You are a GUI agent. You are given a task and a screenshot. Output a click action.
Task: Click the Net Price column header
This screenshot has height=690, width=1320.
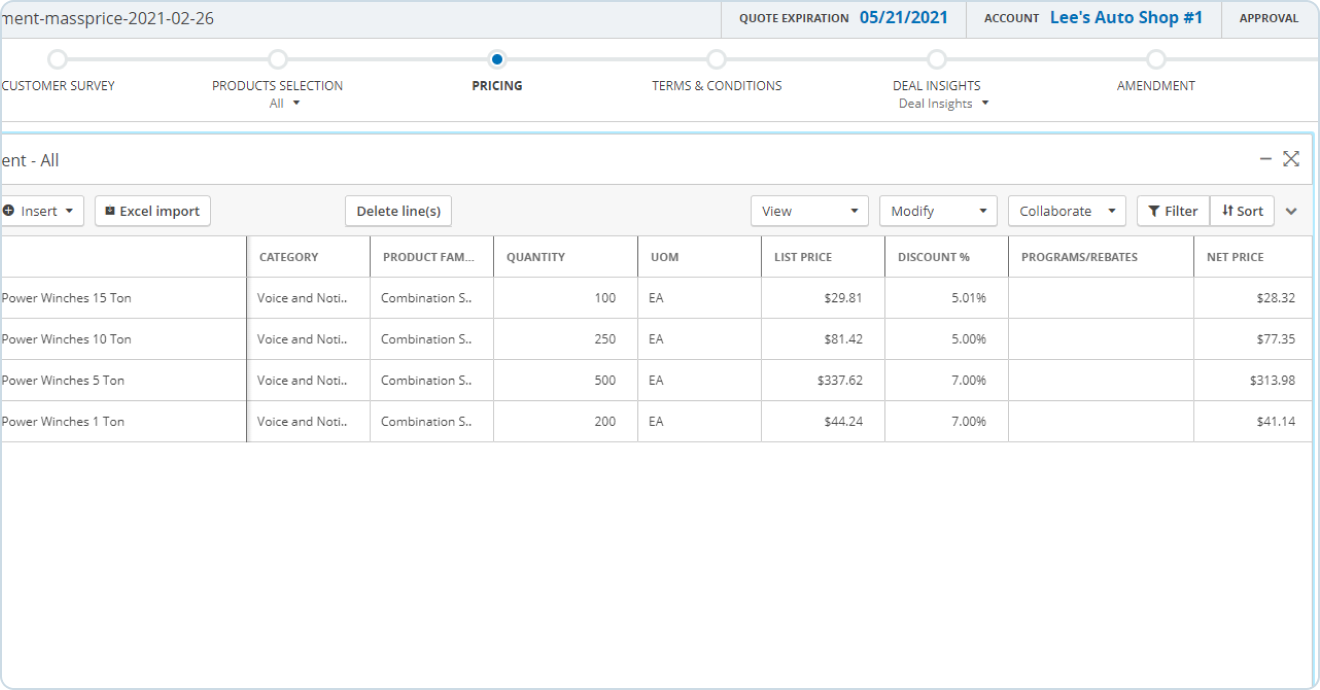[x=1235, y=257]
